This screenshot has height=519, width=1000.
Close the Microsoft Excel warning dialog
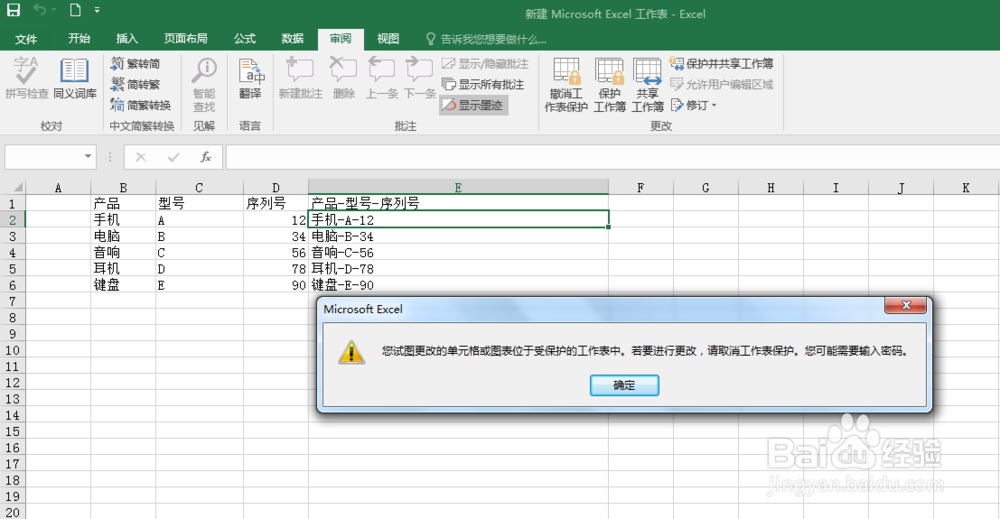click(905, 305)
